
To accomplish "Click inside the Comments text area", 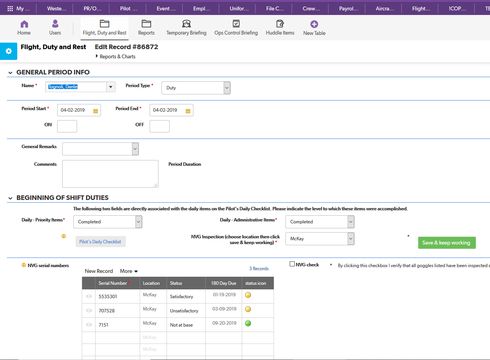I will (x=110, y=174).
